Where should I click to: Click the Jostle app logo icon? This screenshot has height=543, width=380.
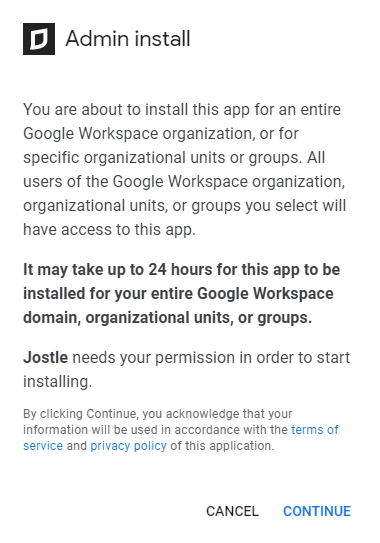click(39, 39)
